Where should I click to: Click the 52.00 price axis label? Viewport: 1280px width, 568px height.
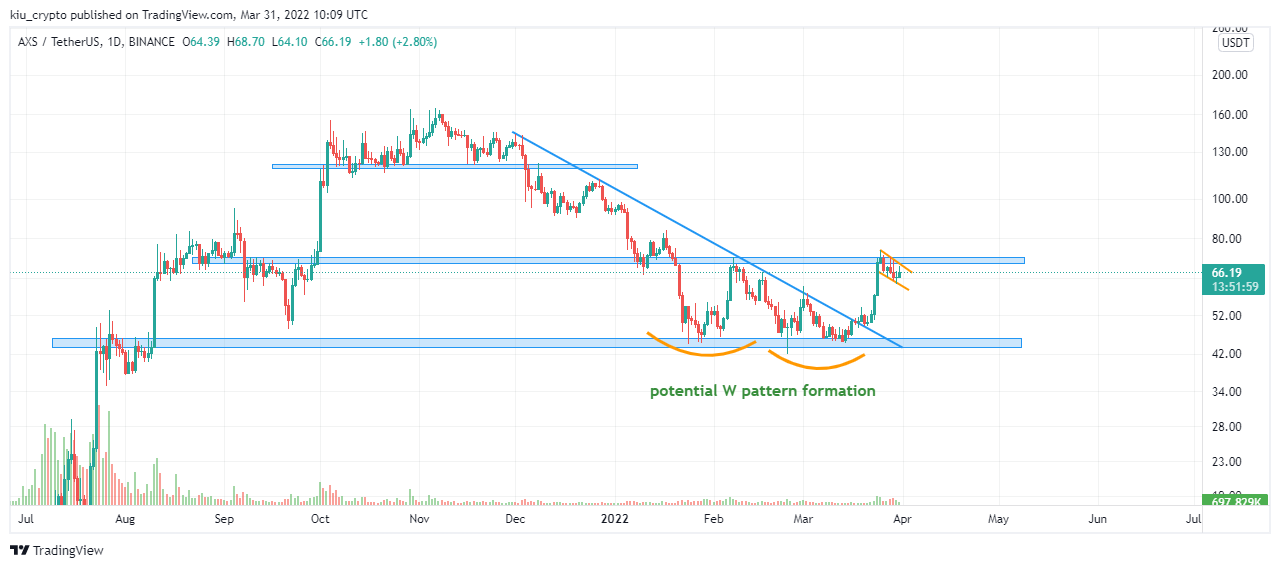pyautogui.click(x=1229, y=316)
